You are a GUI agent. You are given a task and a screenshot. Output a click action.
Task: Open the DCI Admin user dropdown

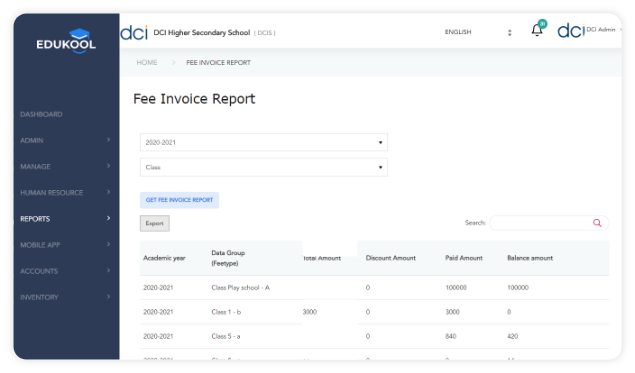click(x=603, y=30)
